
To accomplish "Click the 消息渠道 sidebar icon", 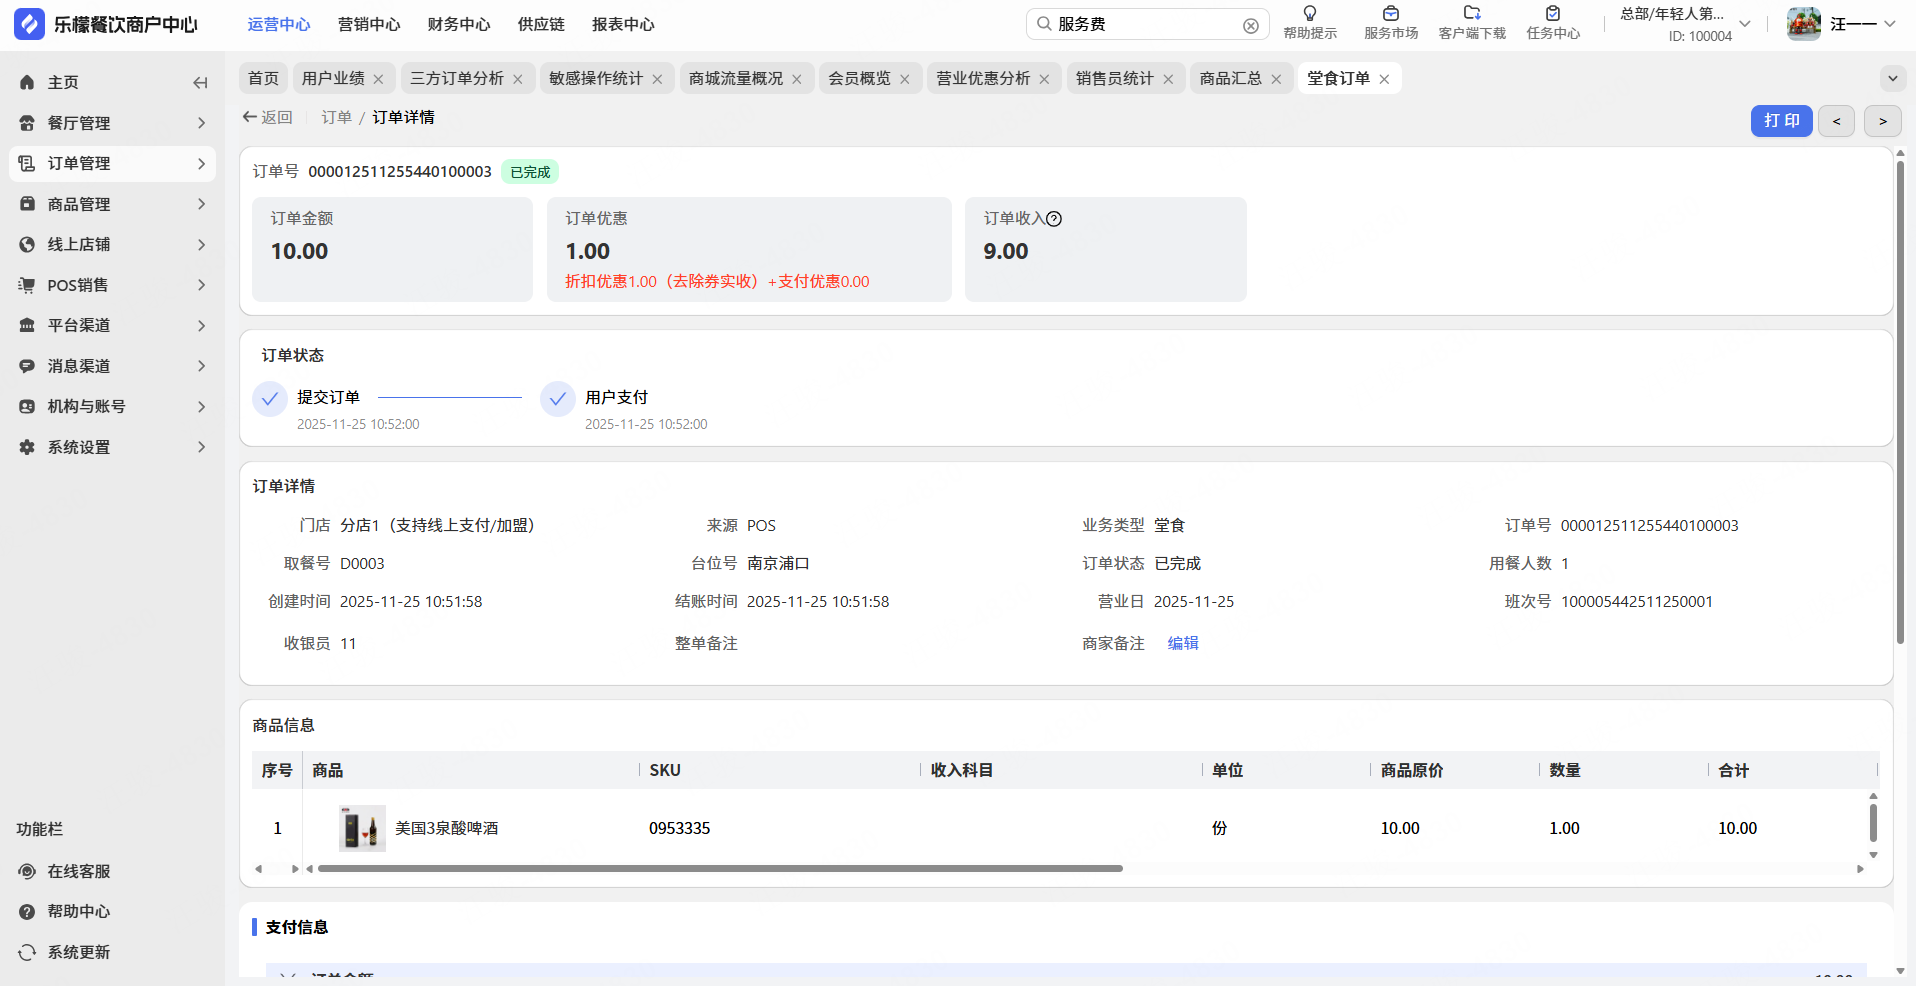I will point(27,366).
